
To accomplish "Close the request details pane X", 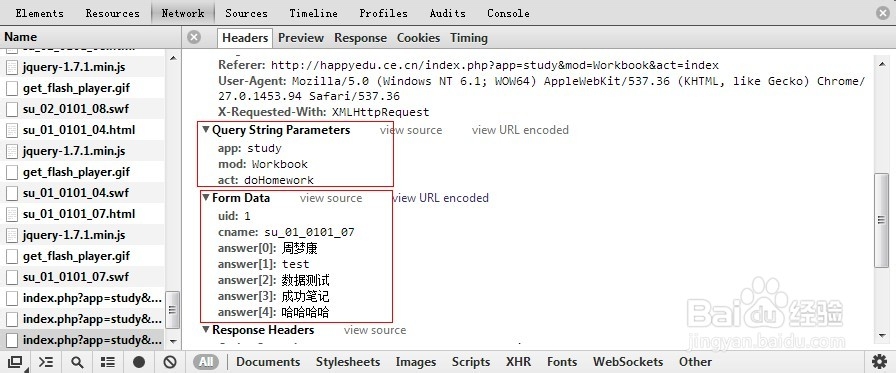I will point(194,37).
